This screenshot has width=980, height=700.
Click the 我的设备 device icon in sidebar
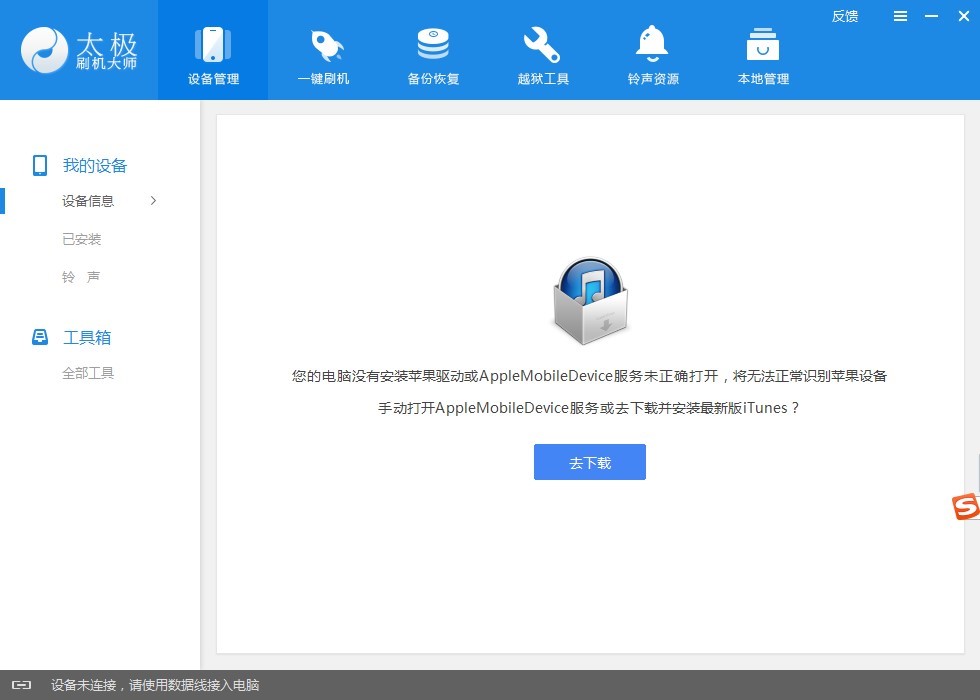[x=38, y=165]
